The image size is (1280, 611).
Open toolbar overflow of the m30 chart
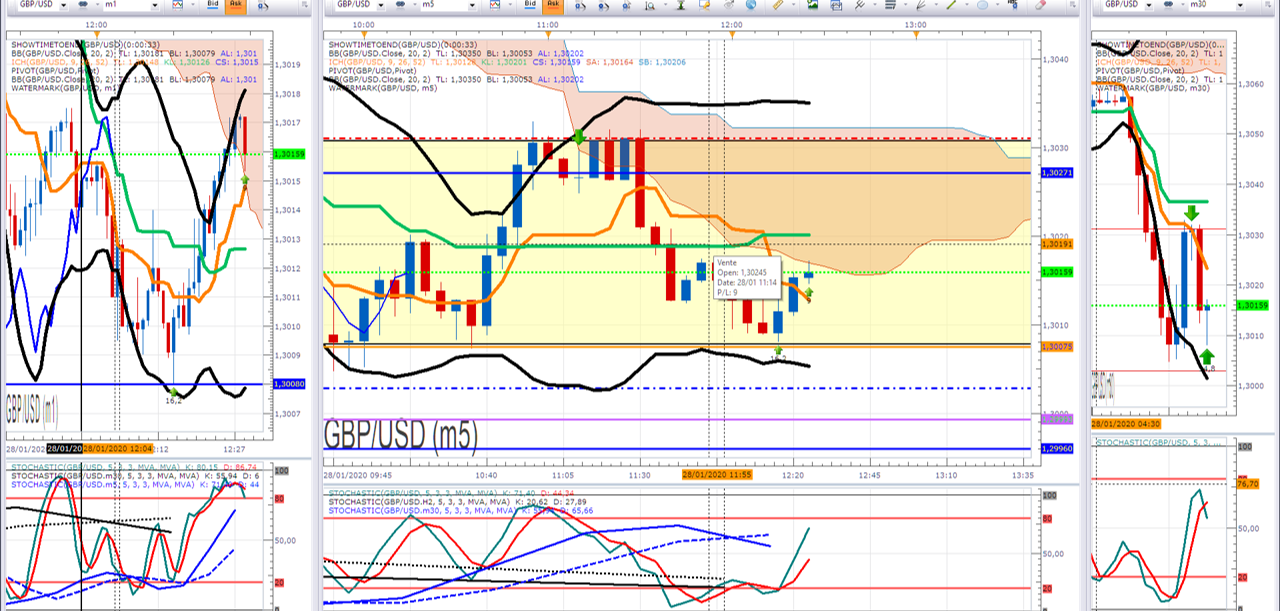[1268, 5]
